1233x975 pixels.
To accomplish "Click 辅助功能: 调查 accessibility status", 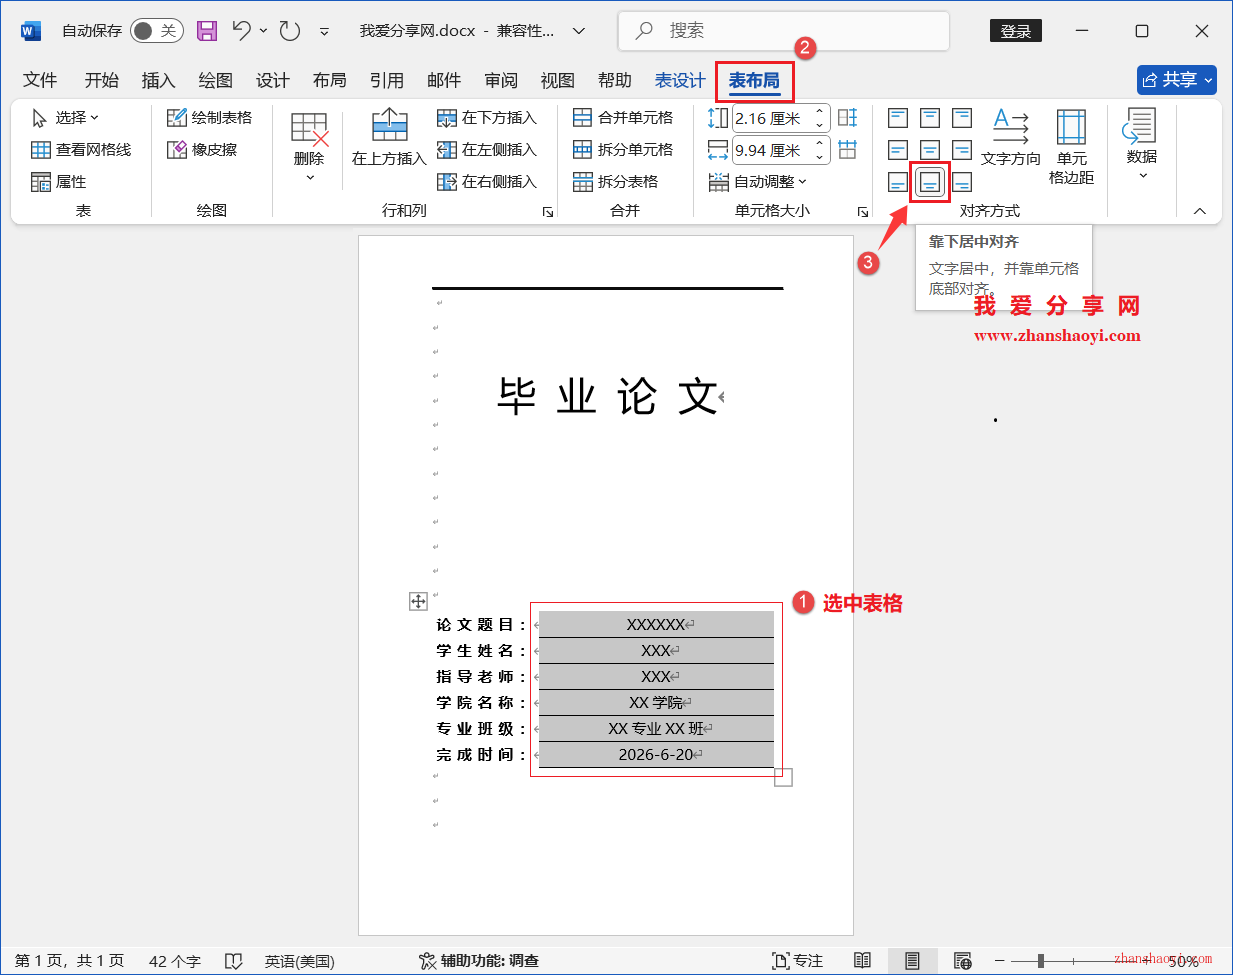I will (x=479, y=961).
